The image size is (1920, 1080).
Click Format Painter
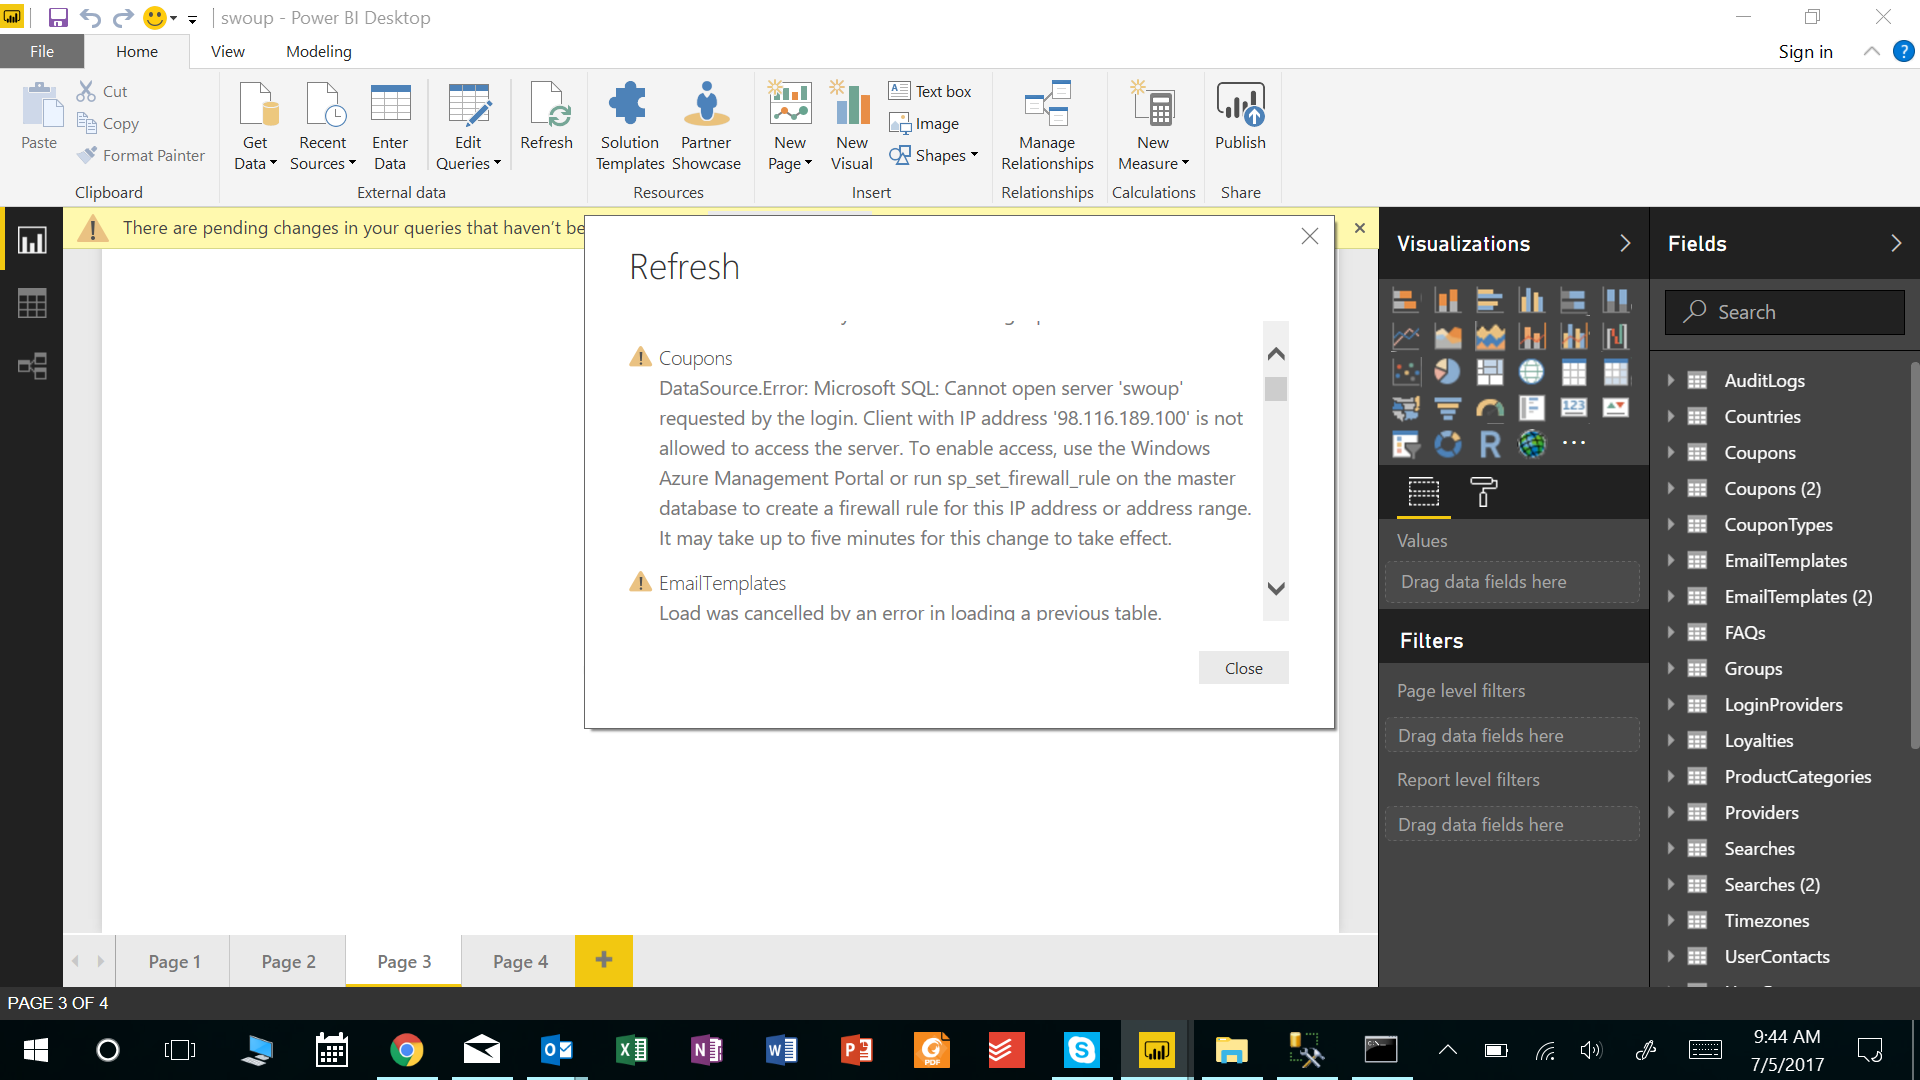click(x=141, y=155)
